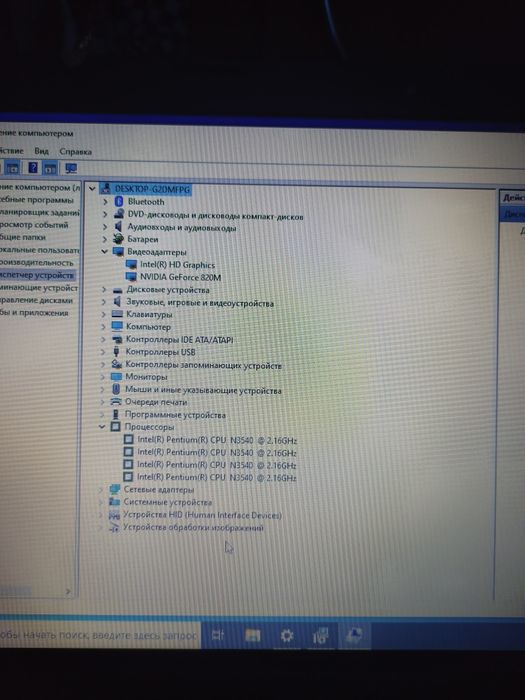Click the taskbar search input box
The height and width of the screenshot is (700, 525).
(98, 635)
